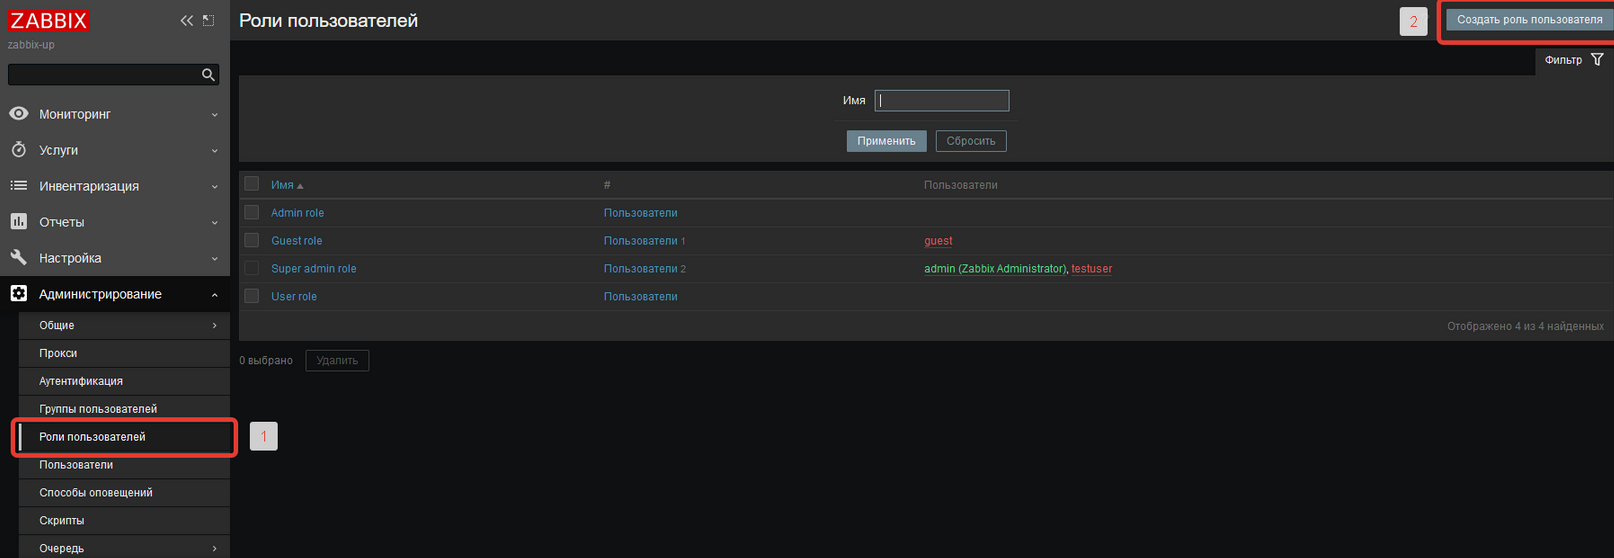Screen dimensions: 1614x558
Task: Open admin (Zabbix Administrator) user link
Action: pos(995,269)
